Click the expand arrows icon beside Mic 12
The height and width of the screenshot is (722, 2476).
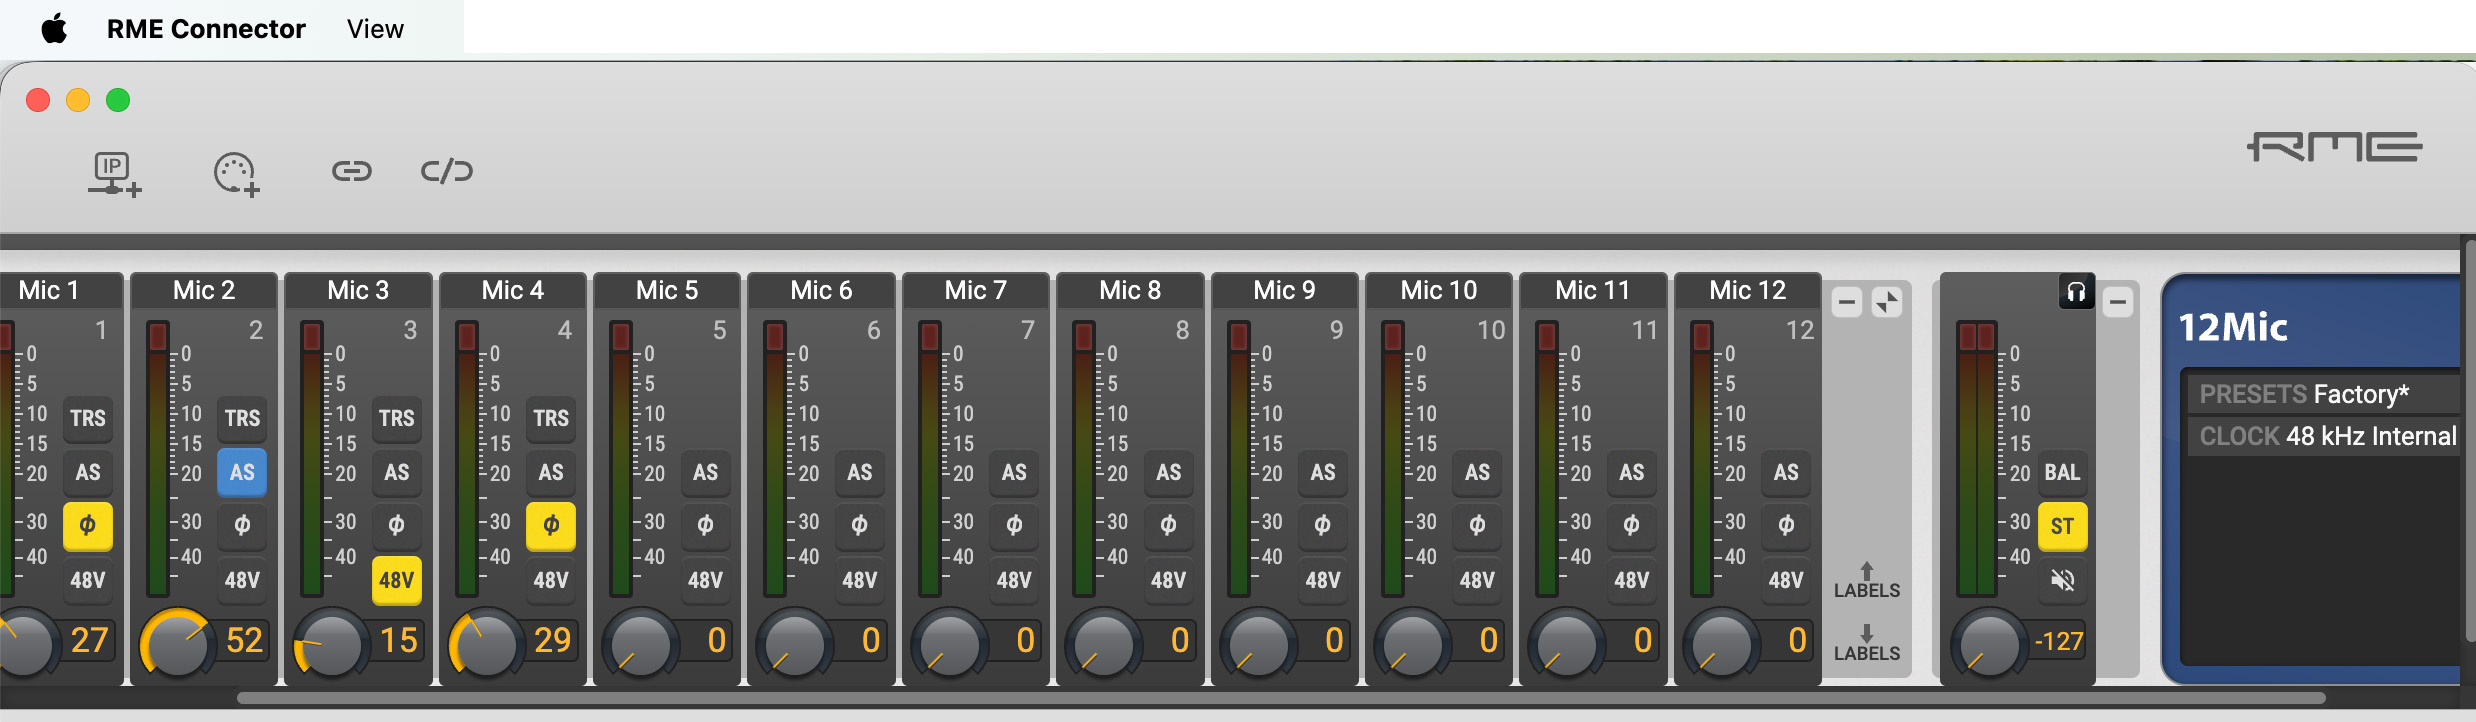tap(1887, 302)
